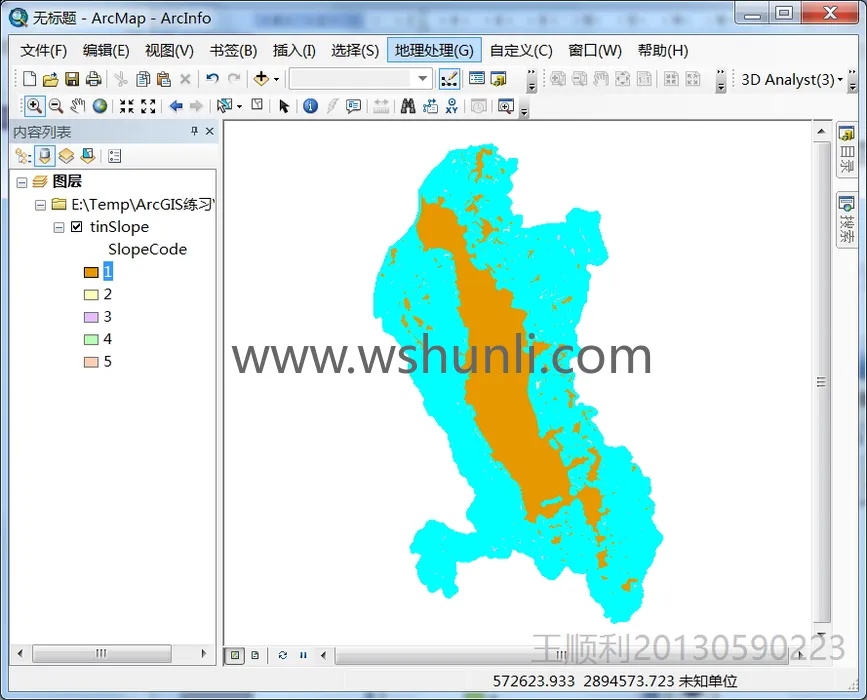Open the 搜索 side tab
Image resolution: width=867 pixels, height=700 pixels.
pyautogui.click(x=847, y=220)
